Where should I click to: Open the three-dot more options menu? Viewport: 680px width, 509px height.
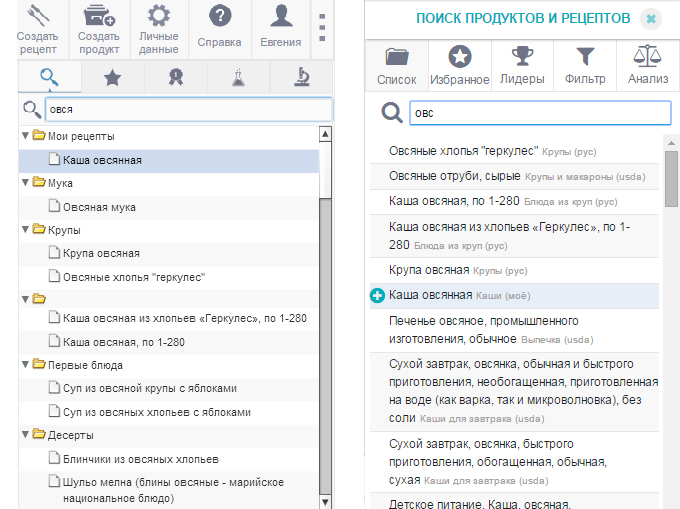[322, 28]
